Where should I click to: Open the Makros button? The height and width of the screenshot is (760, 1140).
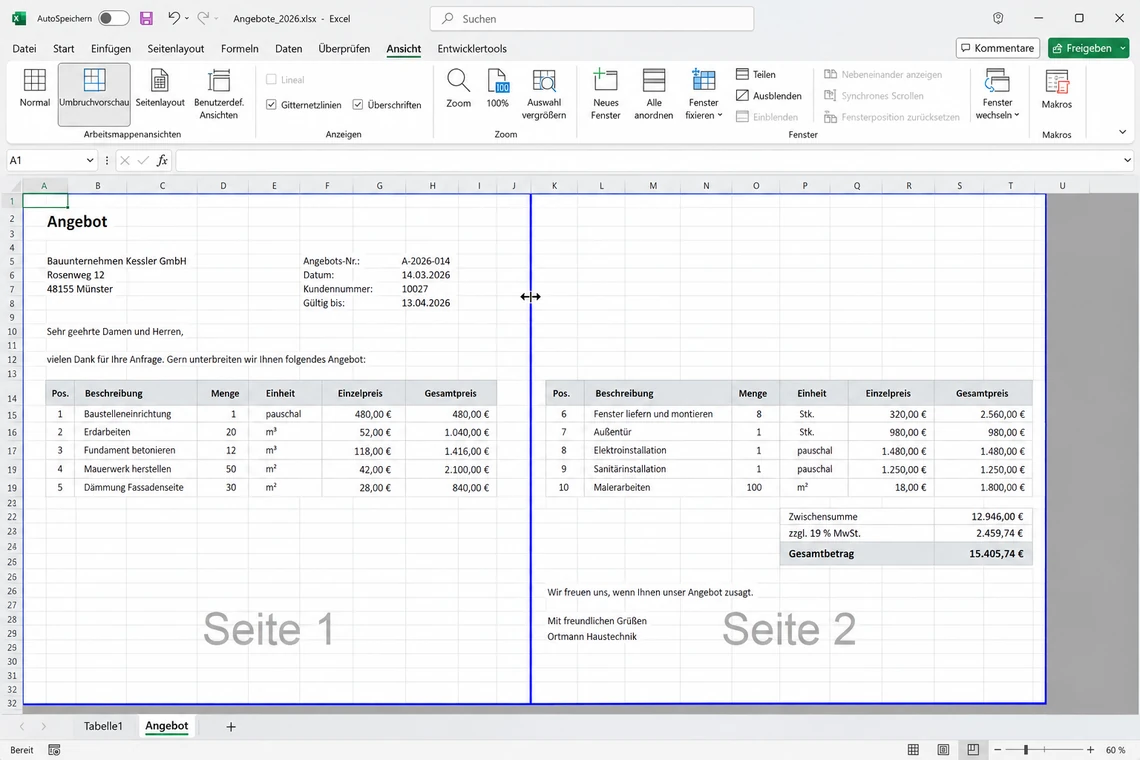[x=1056, y=89]
